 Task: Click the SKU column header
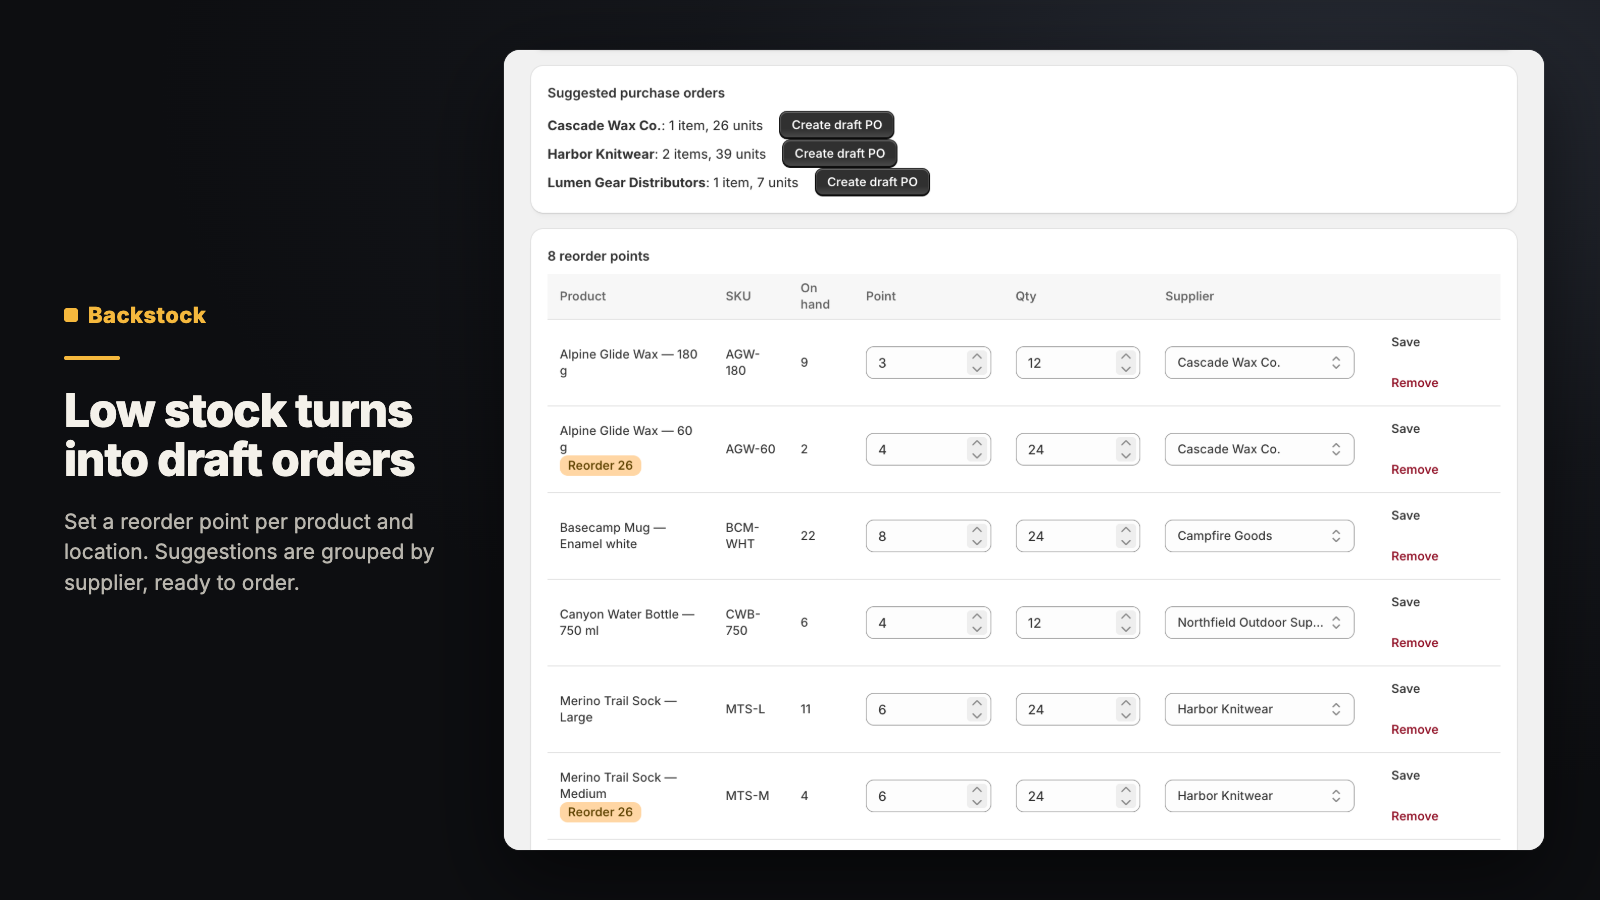click(738, 297)
